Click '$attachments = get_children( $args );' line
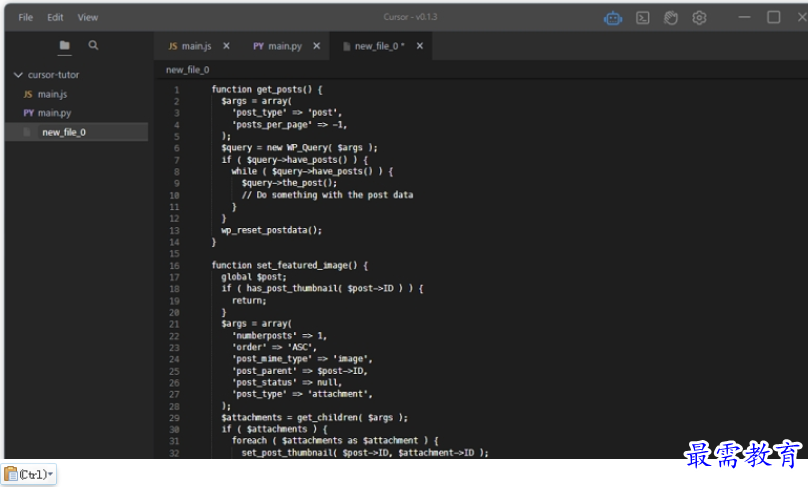This screenshot has width=808, height=487. point(314,417)
